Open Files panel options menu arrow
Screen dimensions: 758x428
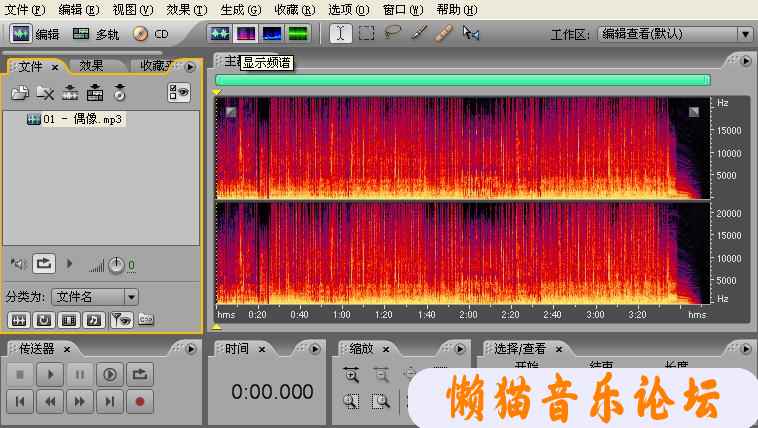pyautogui.click(x=190, y=67)
